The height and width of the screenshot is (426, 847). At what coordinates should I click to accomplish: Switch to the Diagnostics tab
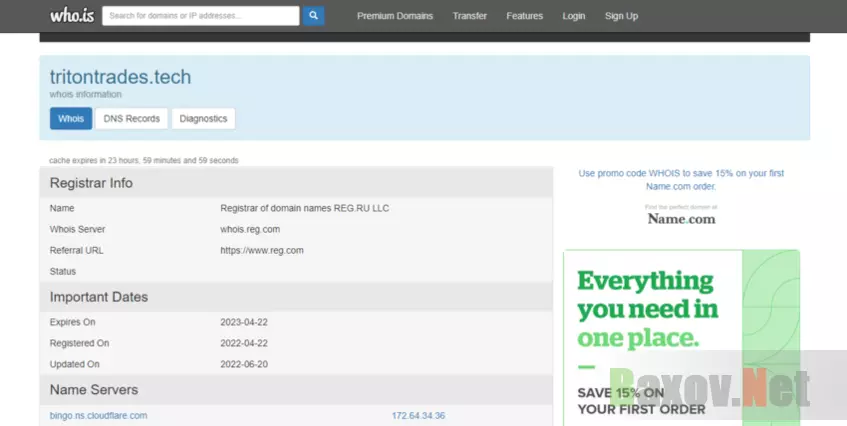[203, 118]
